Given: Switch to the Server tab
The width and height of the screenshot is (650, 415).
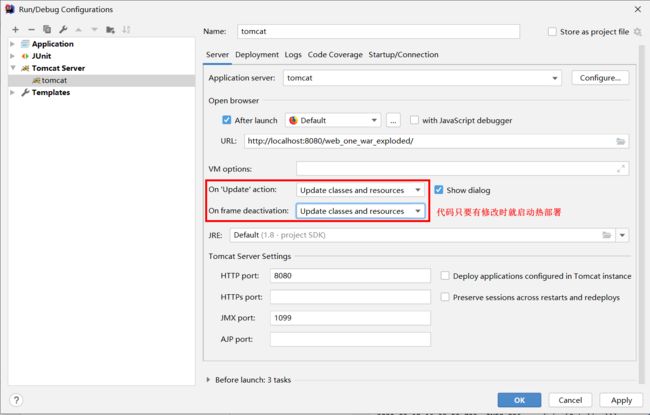Looking at the screenshot, I should [217, 55].
